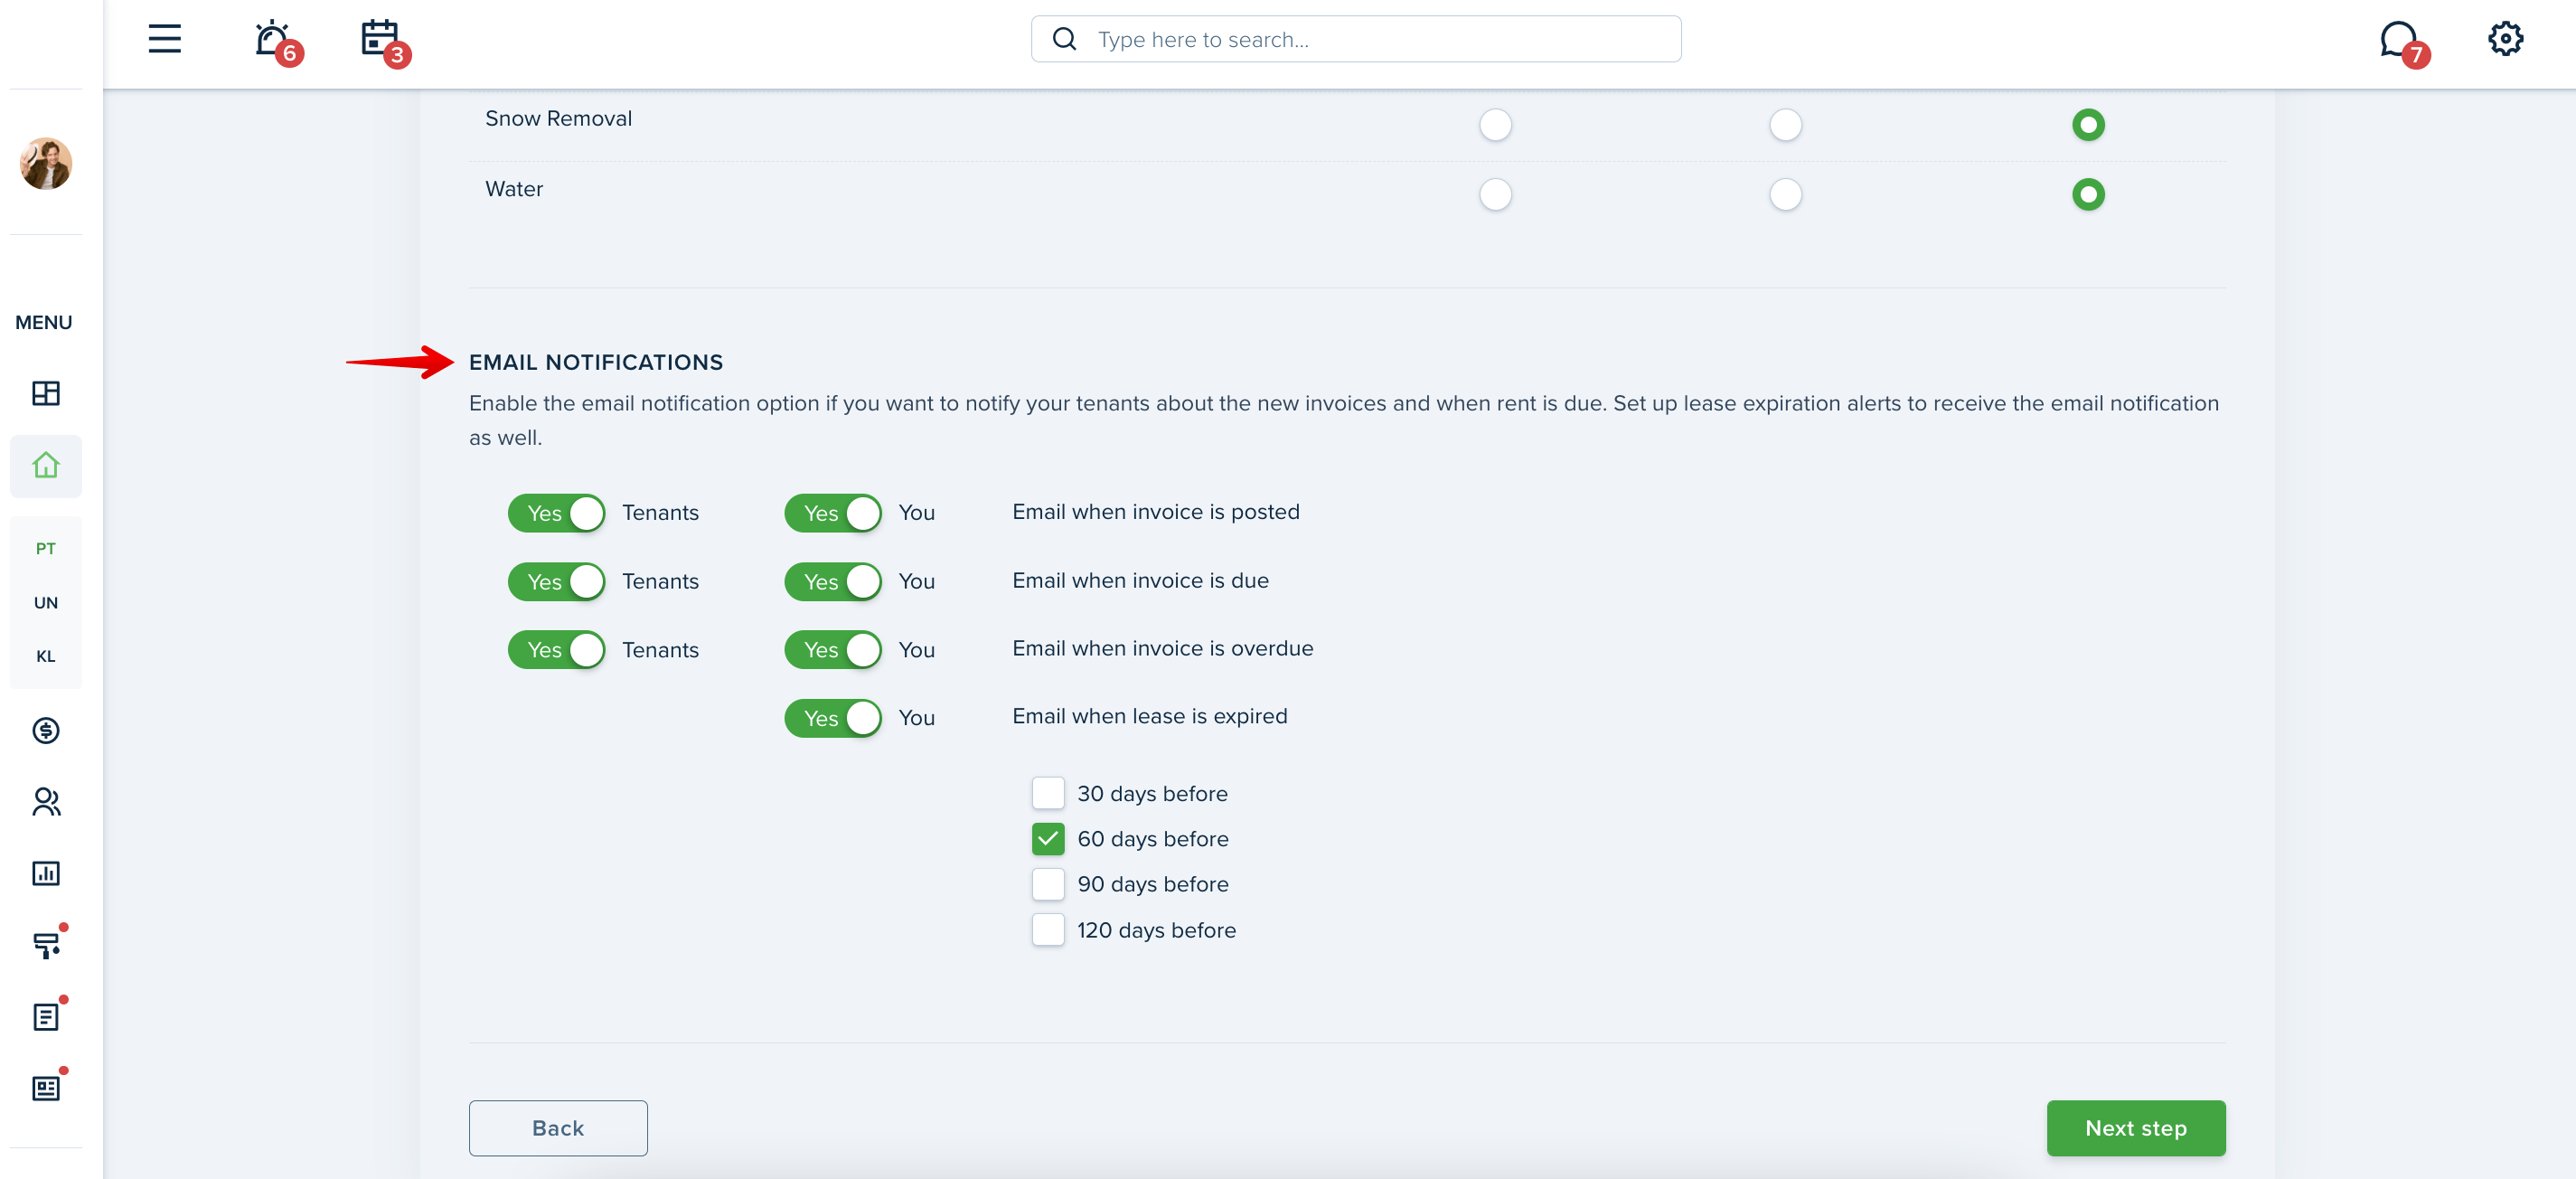2576x1179 pixels.
Task: Check the 30 days before box
Action: (1048, 793)
